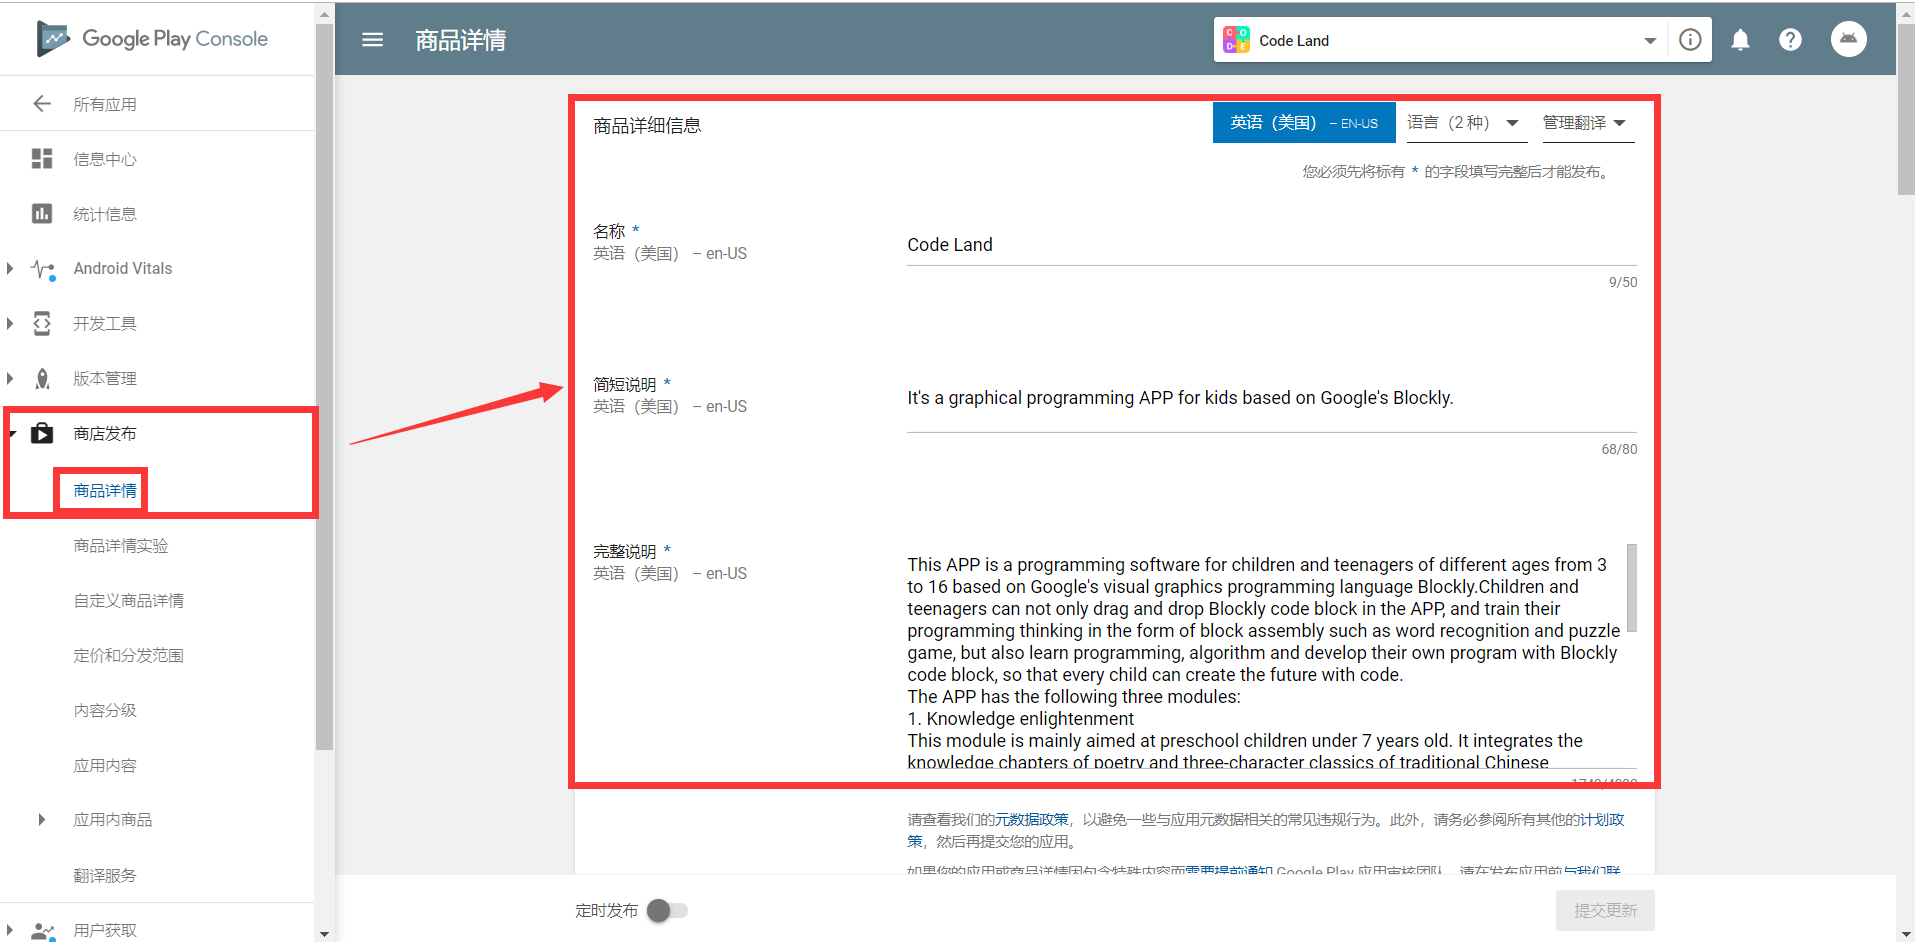Select the 英语 (美国) EN-US language tab

pyautogui.click(x=1304, y=123)
